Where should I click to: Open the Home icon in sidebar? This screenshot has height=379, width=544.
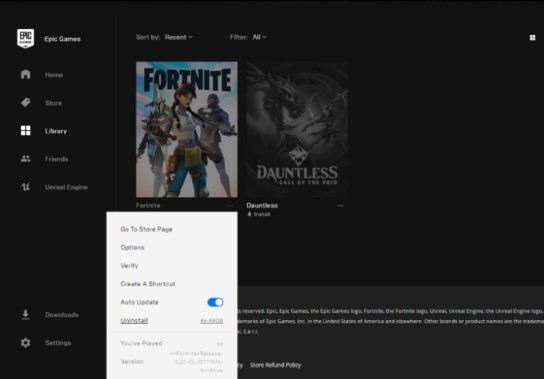coord(25,74)
